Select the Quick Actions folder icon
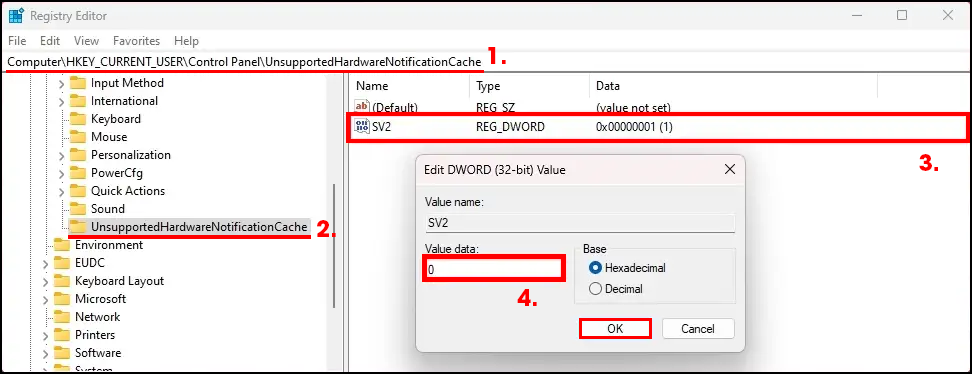The image size is (972, 374). click(x=77, y=191)
